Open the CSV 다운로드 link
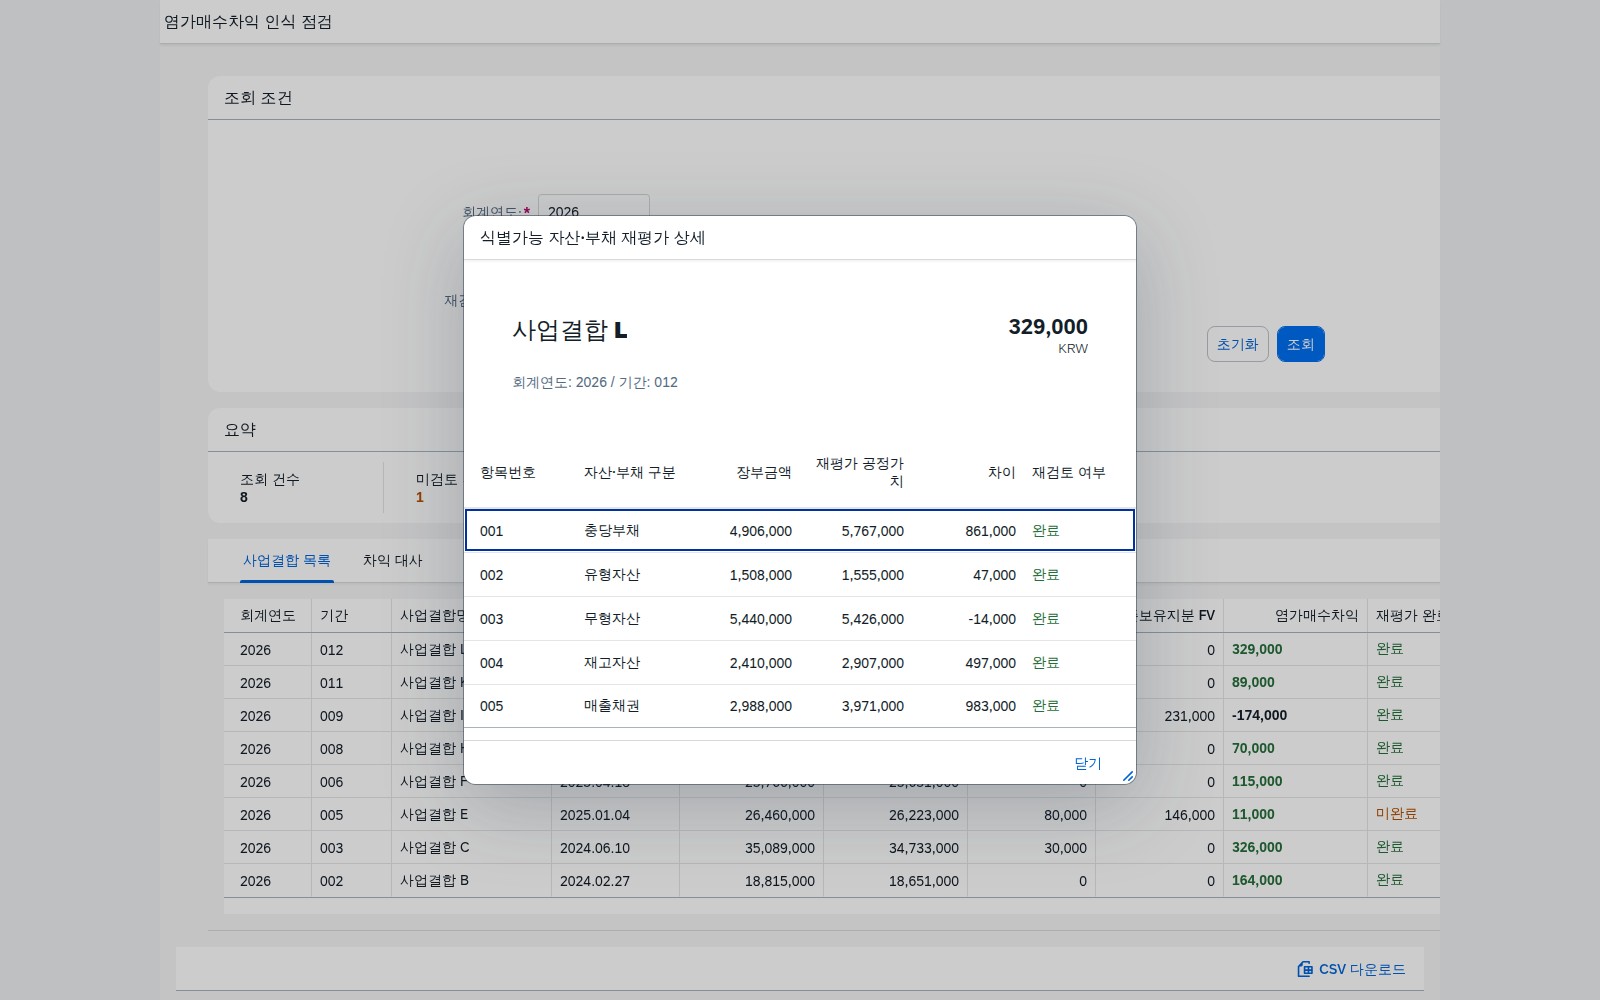The height and width of the screenshot is (1000, 1600). tap(1351, 969)
